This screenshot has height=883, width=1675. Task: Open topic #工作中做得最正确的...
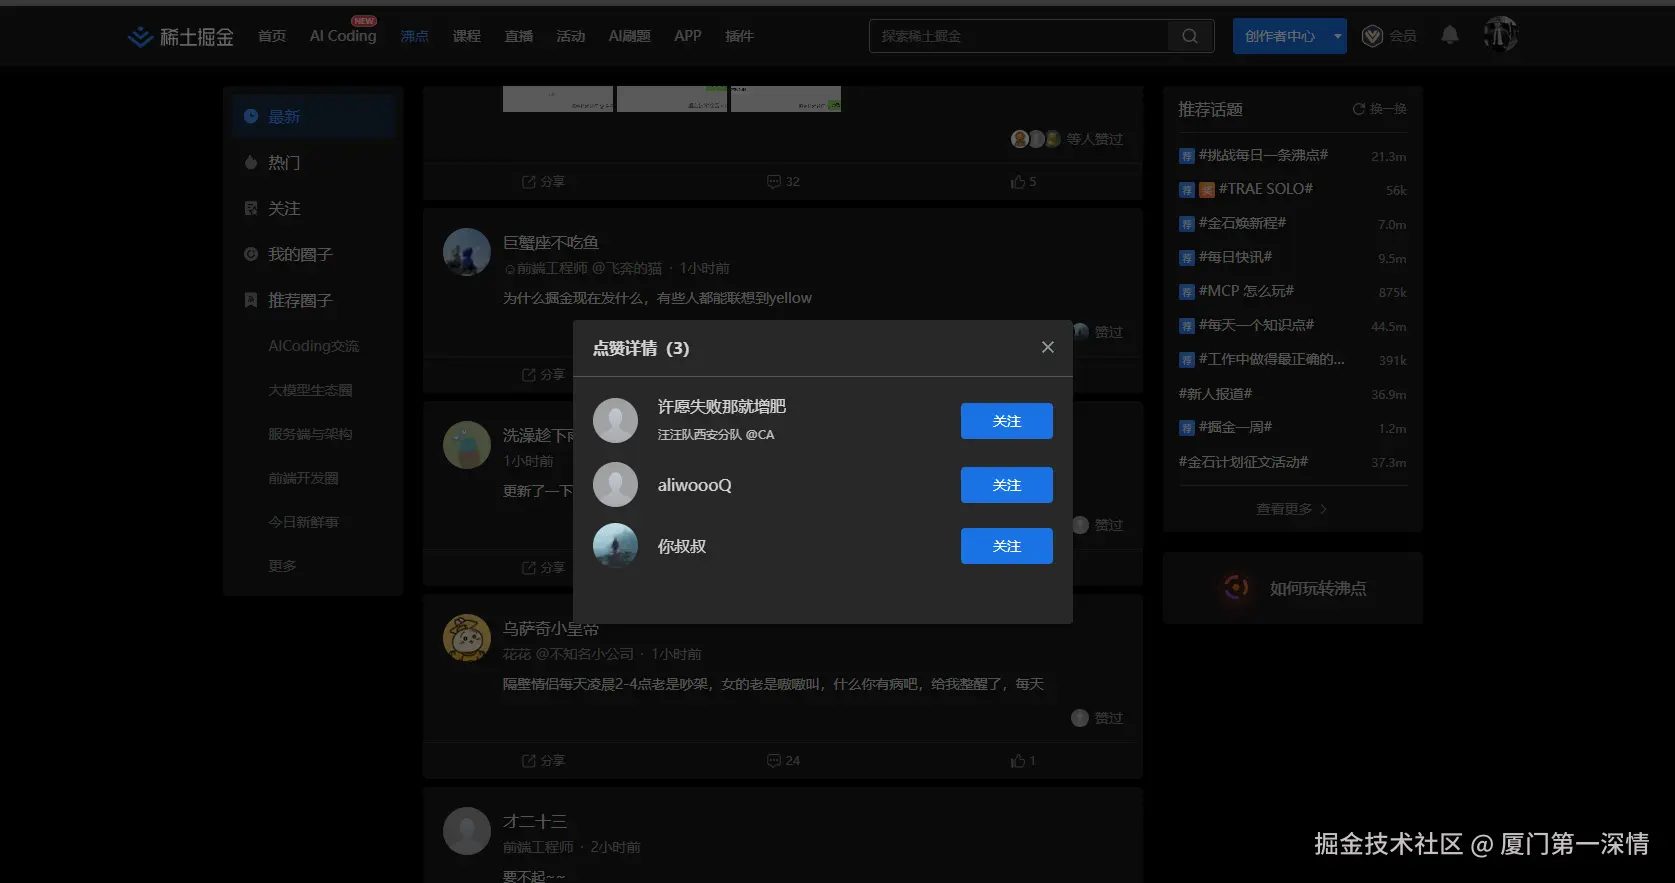[x=1271, y=359]
